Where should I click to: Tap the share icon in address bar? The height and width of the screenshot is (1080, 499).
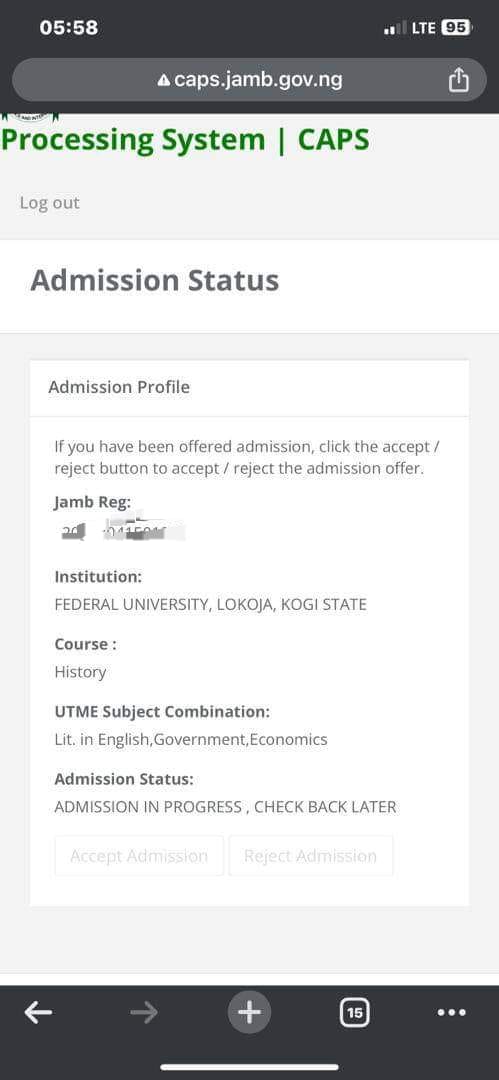click(x=458, y=80)
